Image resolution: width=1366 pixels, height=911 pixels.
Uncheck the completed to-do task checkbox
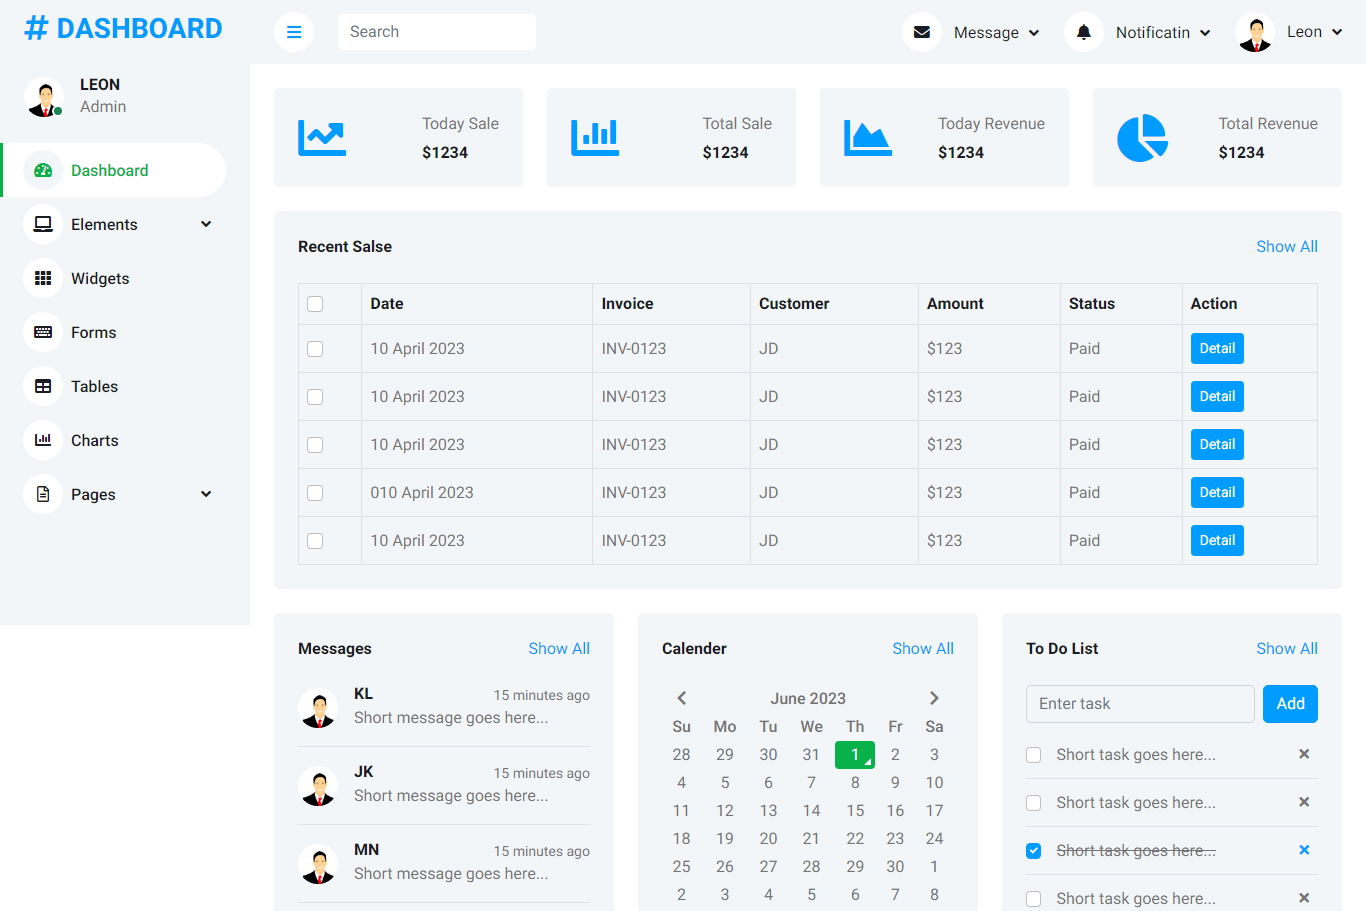click(x=1034, y=851)
